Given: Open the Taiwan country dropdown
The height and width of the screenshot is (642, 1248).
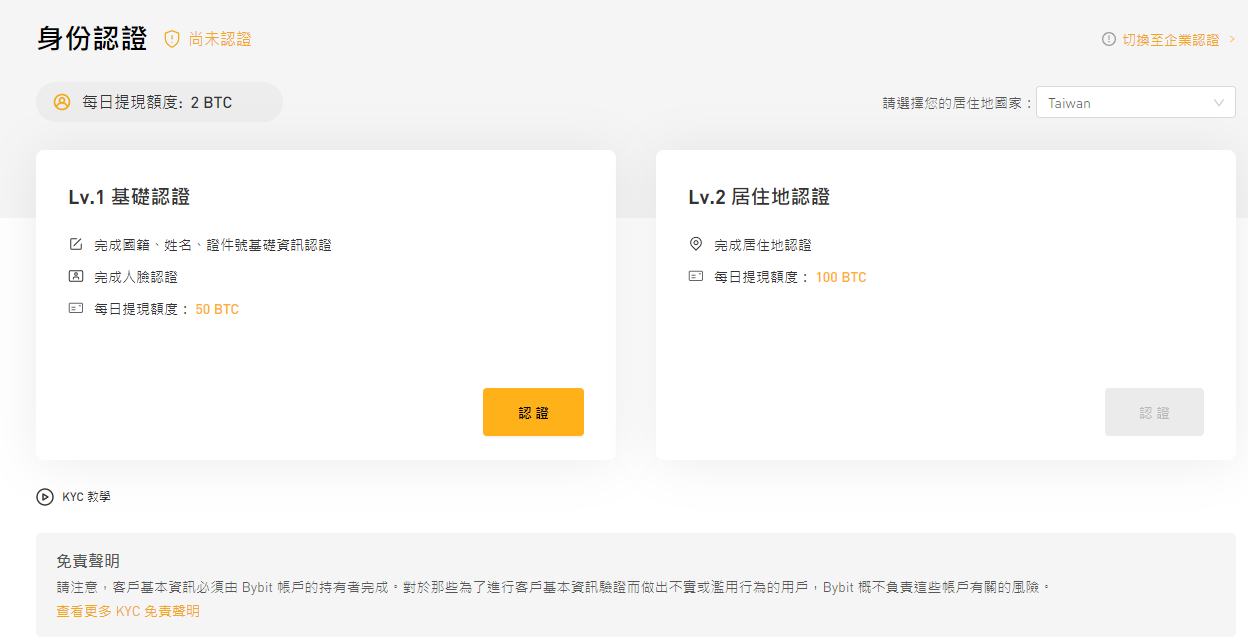Looking at the screenshot, I should pyautogui.click(x=1136, y=101).
